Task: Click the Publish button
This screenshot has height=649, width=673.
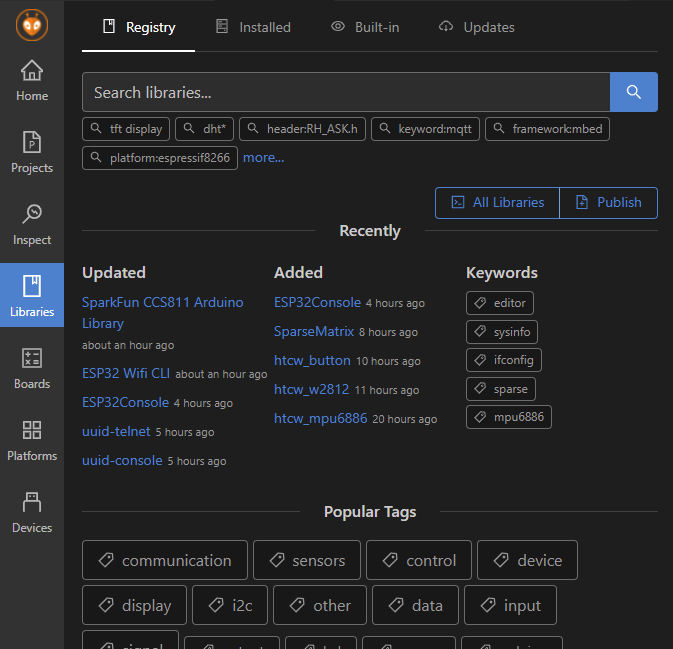Action: point(608,202)
